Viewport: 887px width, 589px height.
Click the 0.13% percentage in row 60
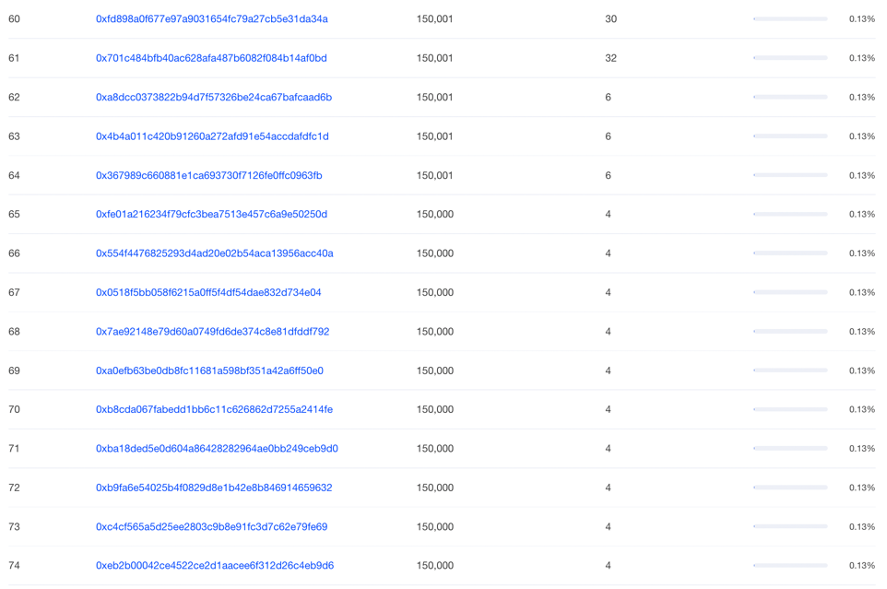click(x=862, y=19)
